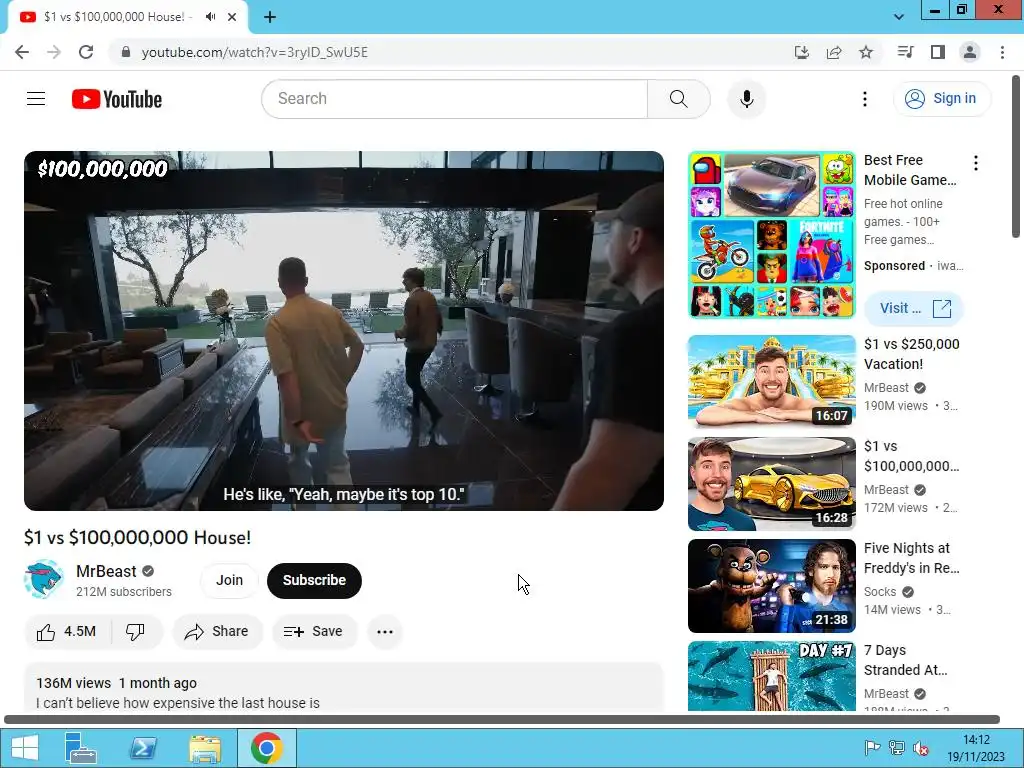Save the video to a playlist
Image resolution: width=1024 pixels, height=768 pixels.
pos(314,632)
